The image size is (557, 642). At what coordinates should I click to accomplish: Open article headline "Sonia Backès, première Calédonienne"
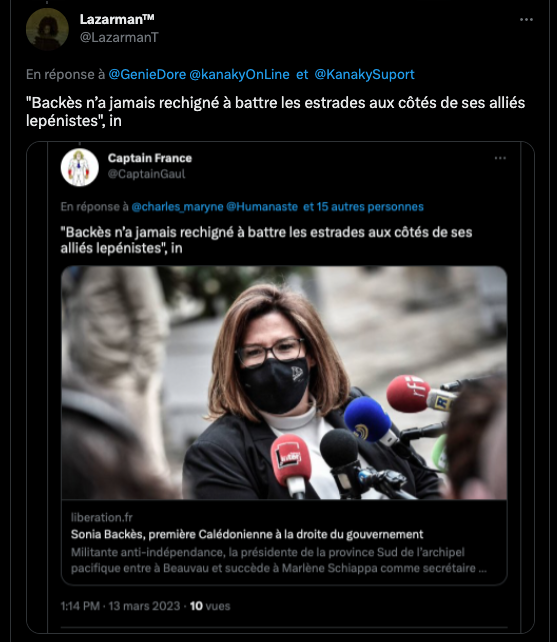click(x=247, y=534)
